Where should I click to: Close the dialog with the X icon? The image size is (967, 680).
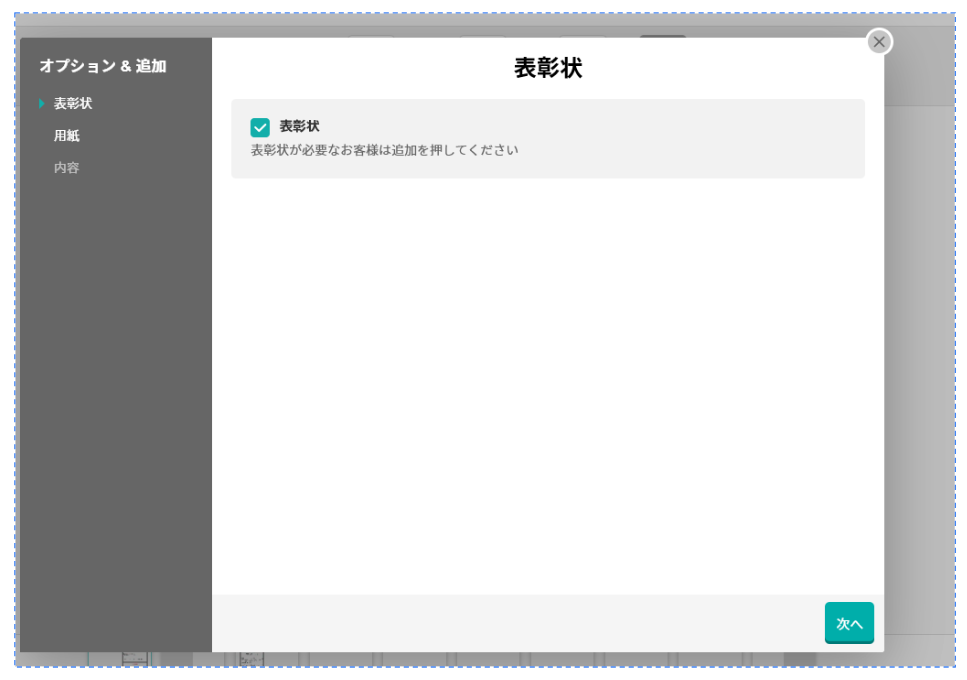pyautogui.click(x=879, y=42)
